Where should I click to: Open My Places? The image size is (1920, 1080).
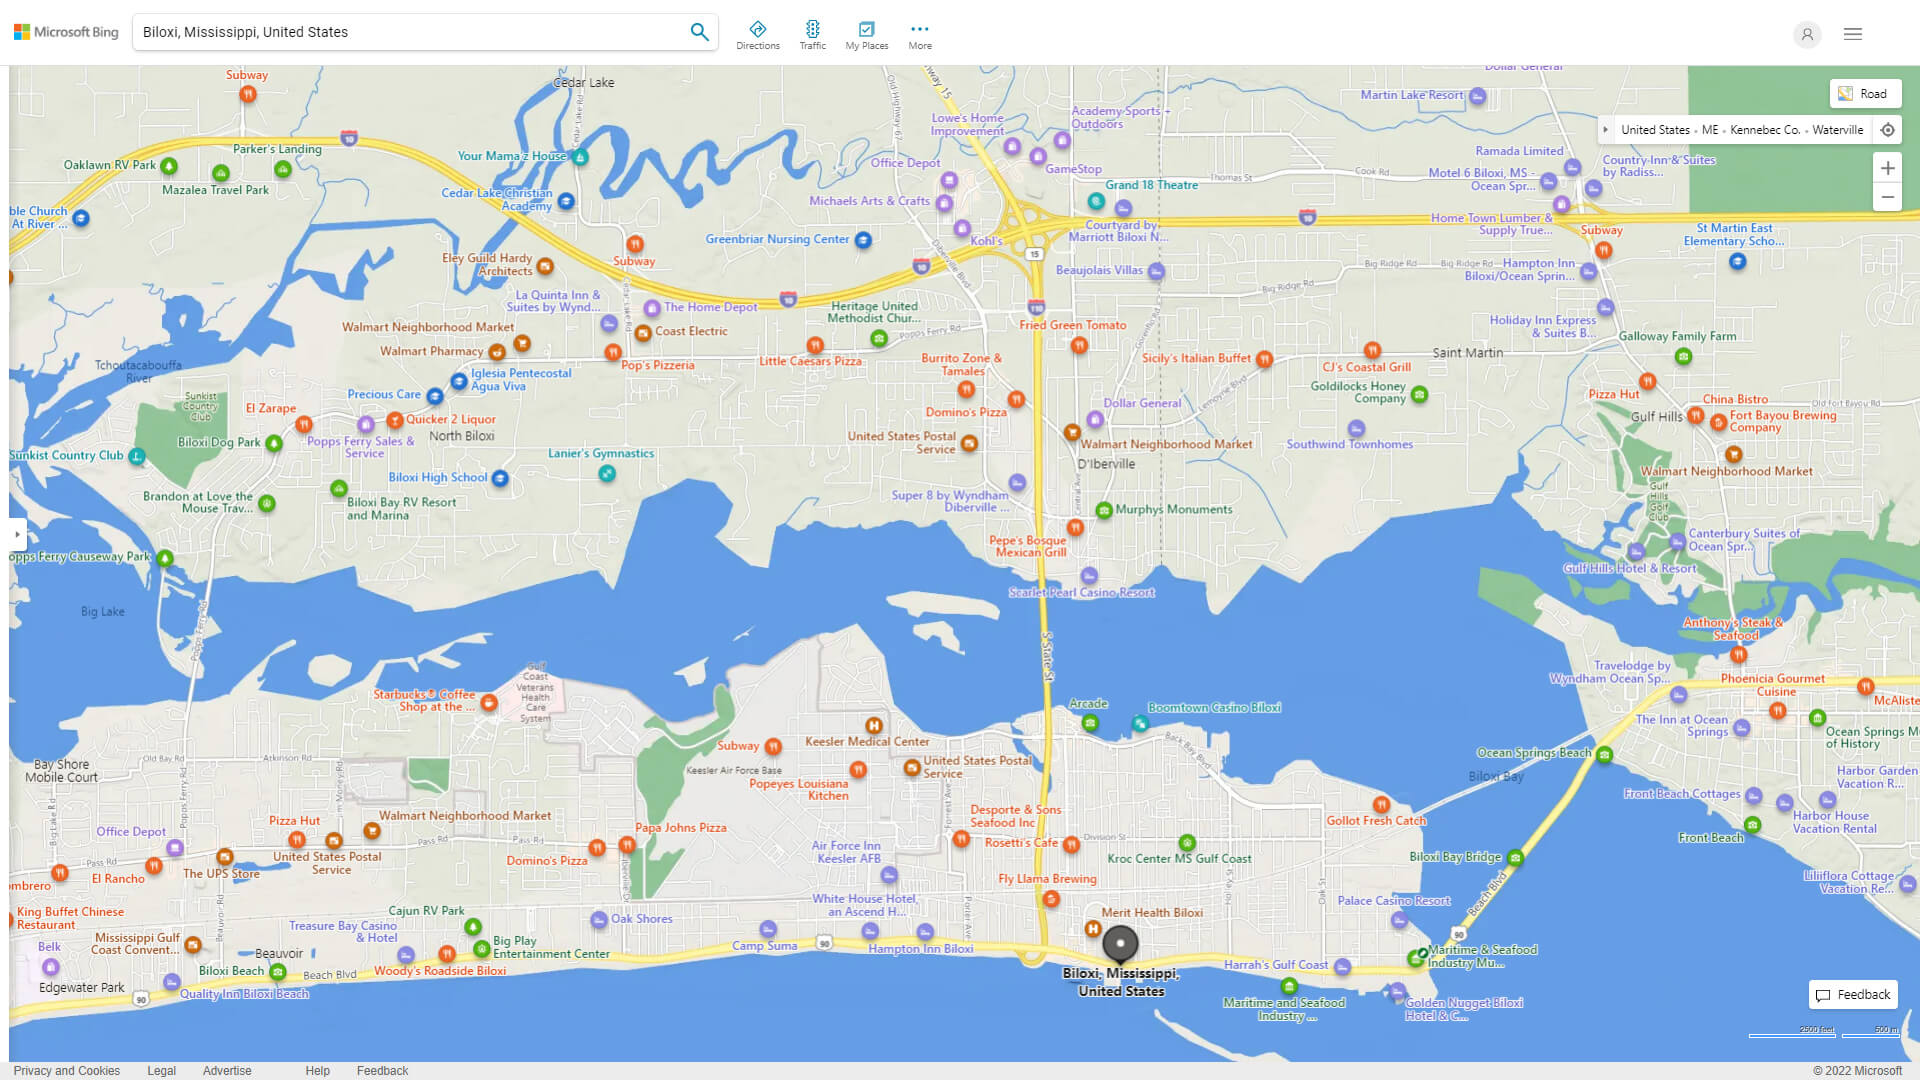pyautogui.click(x=866, y=33)
